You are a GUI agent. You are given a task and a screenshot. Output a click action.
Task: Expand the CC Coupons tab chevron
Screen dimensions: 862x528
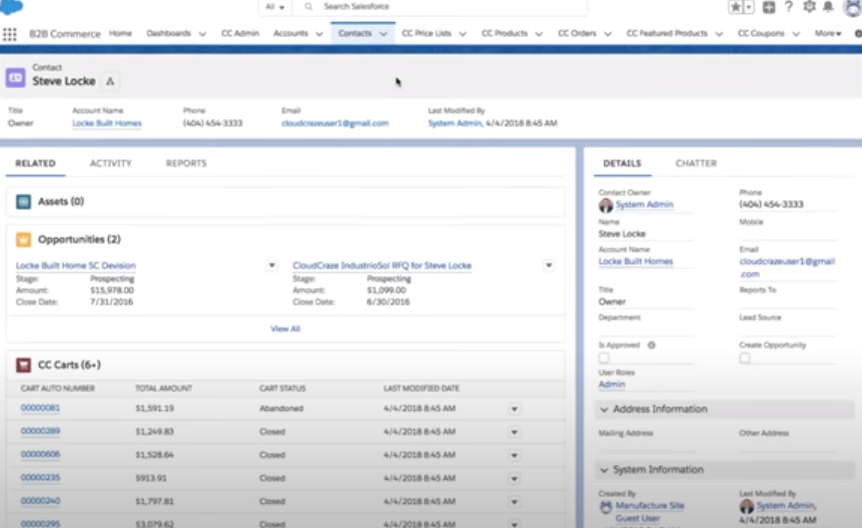pyautogui.click(x=796, y=34)
